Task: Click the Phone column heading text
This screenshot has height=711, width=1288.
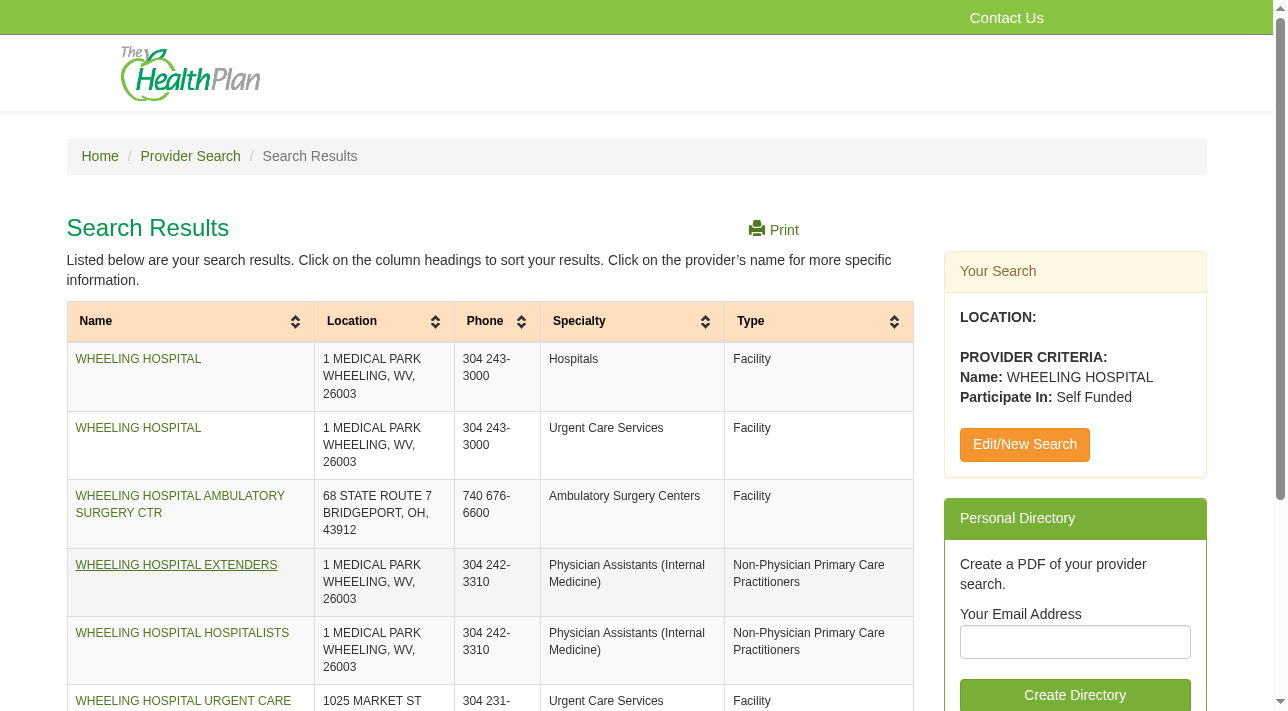Action: pyautogui.click(x=485, y=321)
